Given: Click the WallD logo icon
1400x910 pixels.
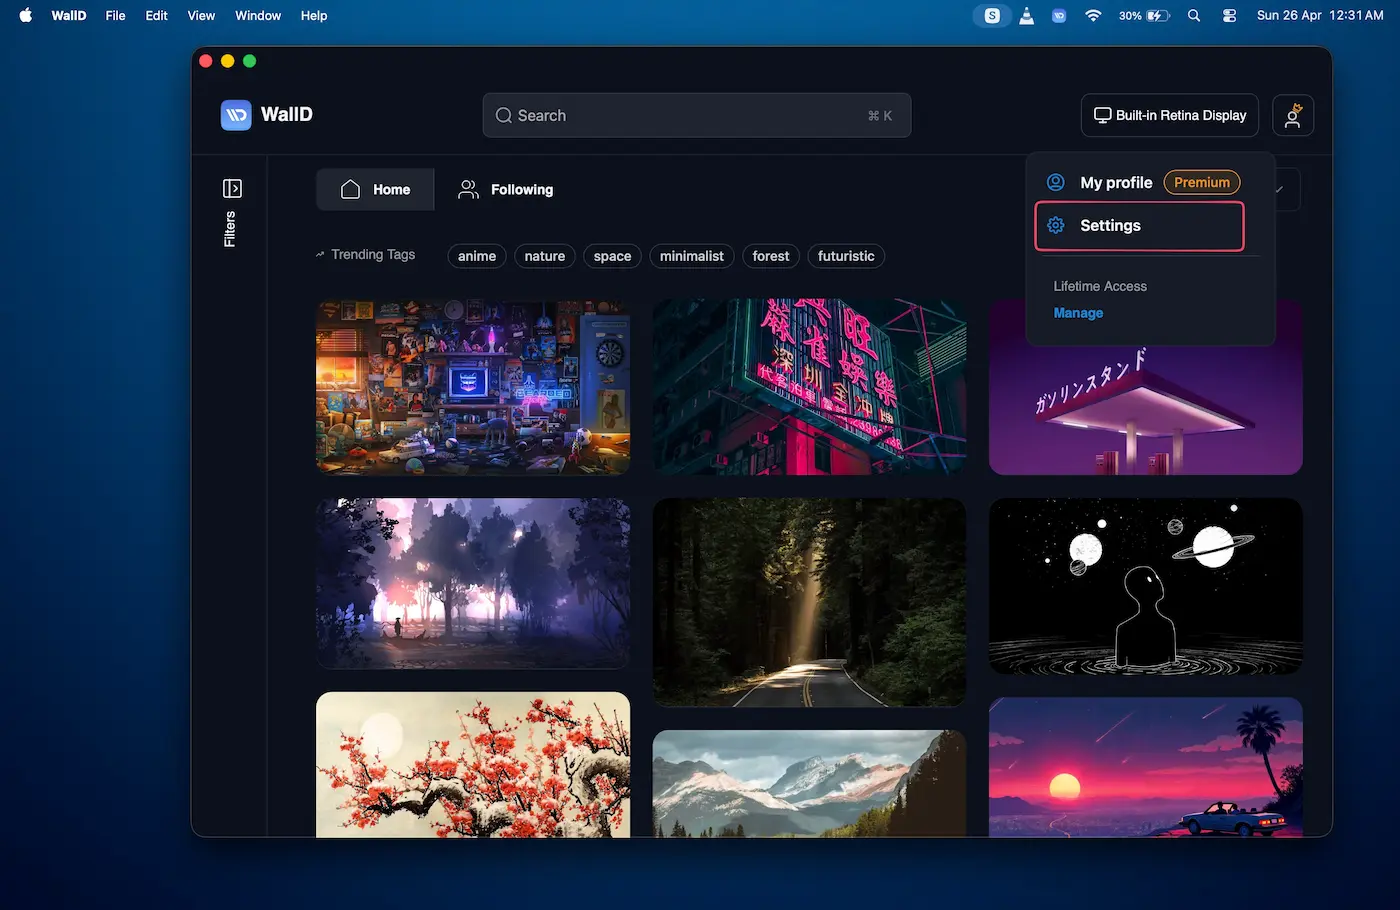Looking at the screenshot, I should tap(236, 115).
